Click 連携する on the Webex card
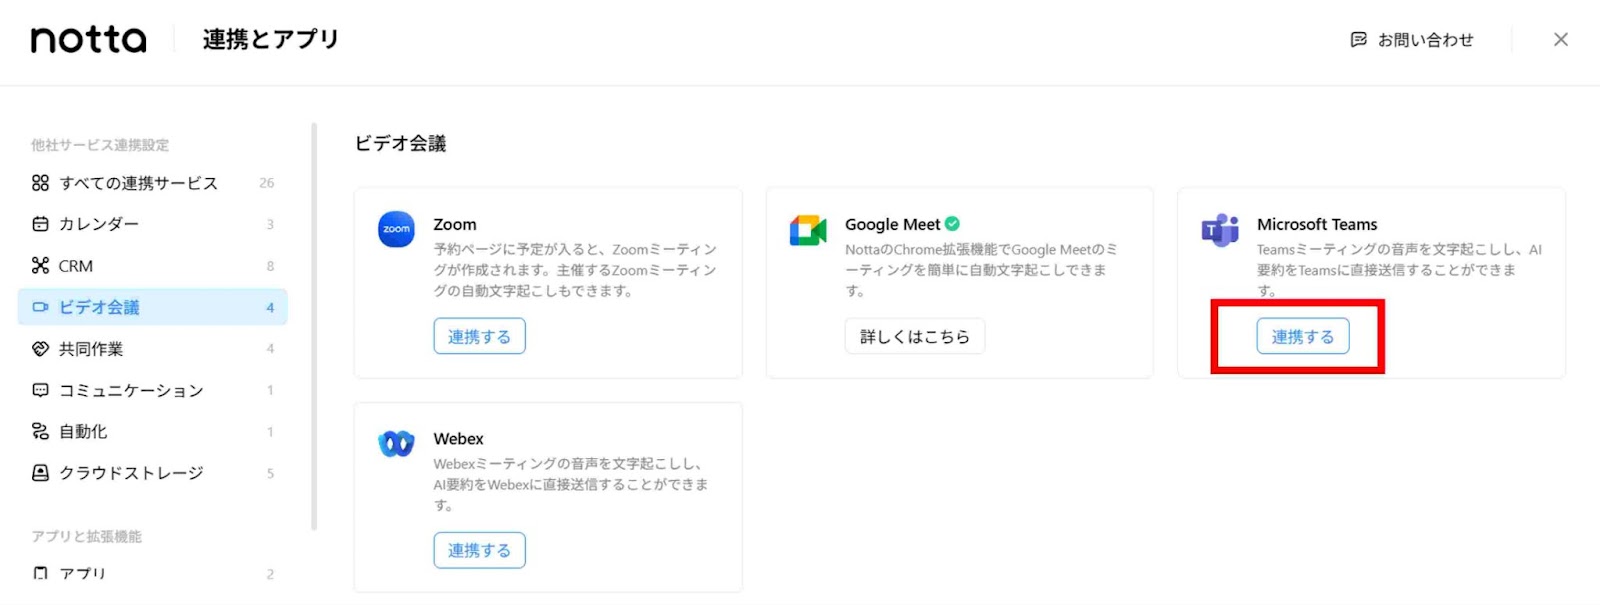The height and width of the screenshot is (605, 1600). (x=480, y=550)
